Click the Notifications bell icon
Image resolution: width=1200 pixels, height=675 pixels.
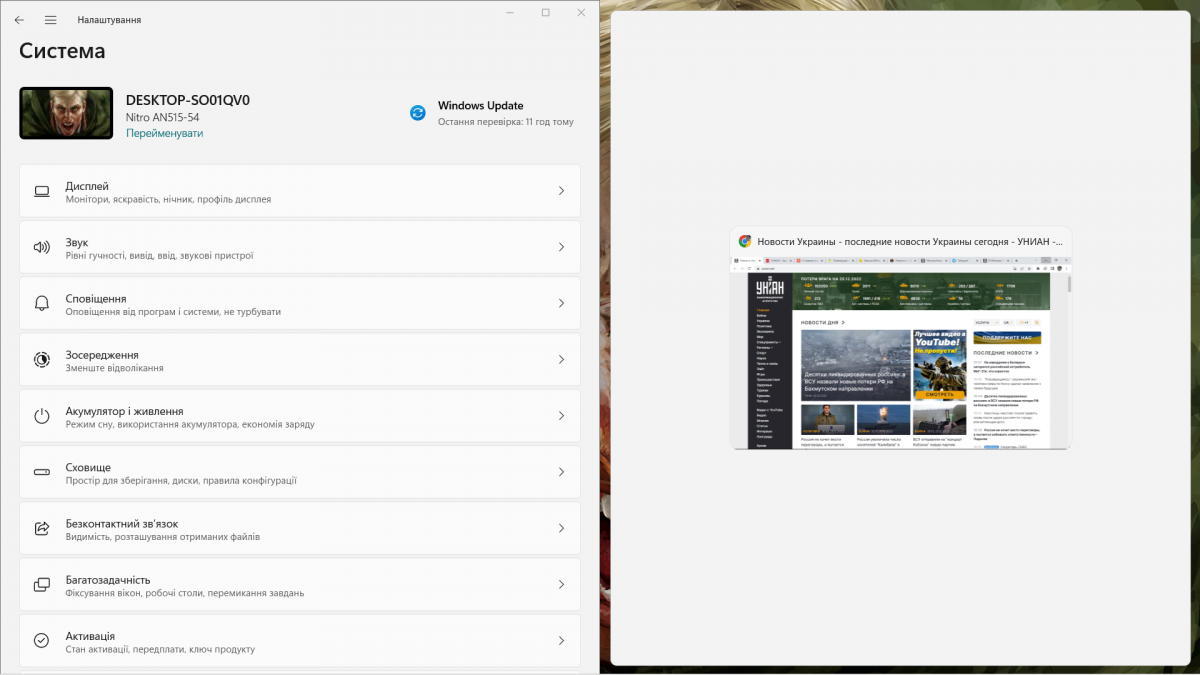[x=42, y=303]
